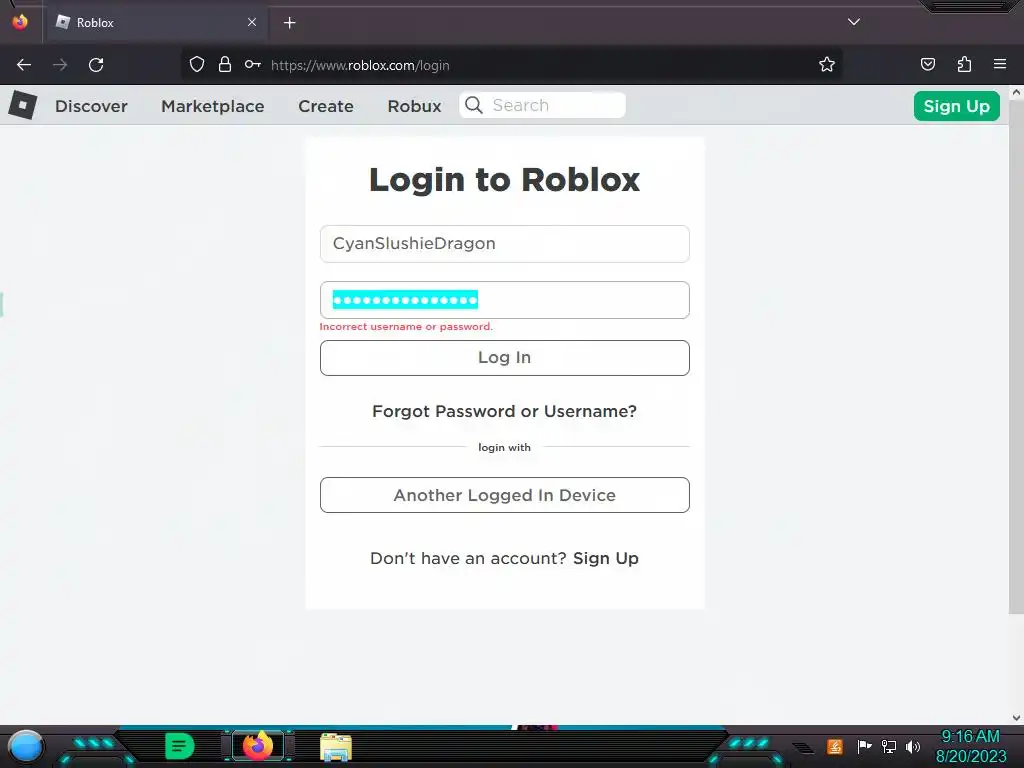Click scroll down arrow of scrollbar
1024x768 pixels.
point(1016,718)
